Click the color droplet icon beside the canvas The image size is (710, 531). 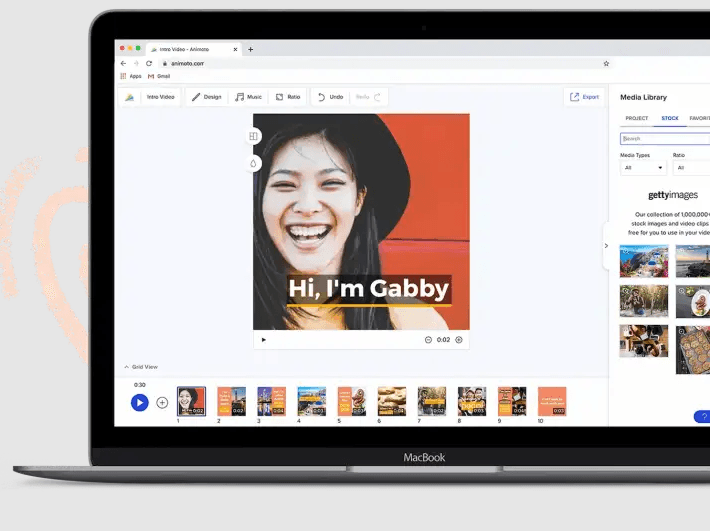click(x=254, y=163)
